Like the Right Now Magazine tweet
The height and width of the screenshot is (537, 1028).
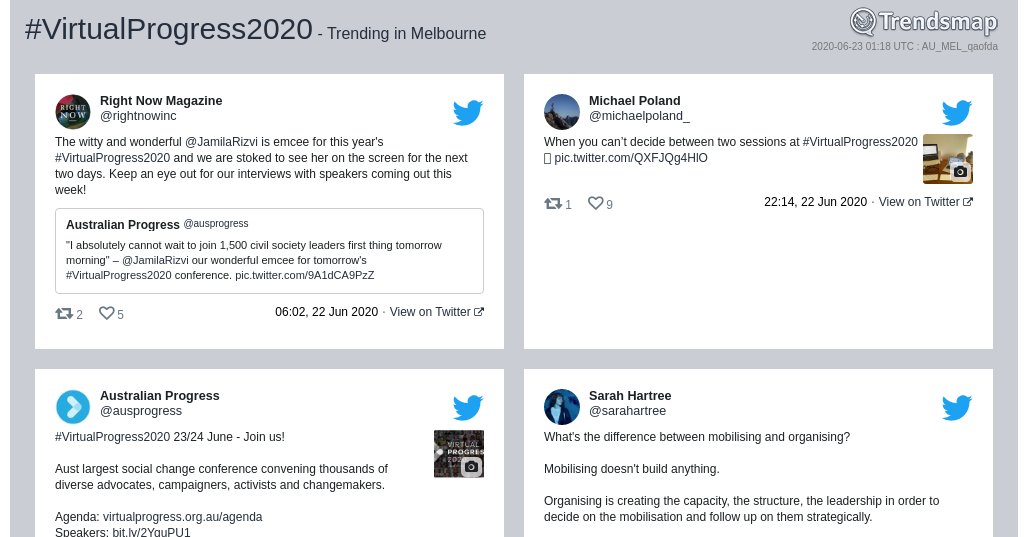point(106,313)
